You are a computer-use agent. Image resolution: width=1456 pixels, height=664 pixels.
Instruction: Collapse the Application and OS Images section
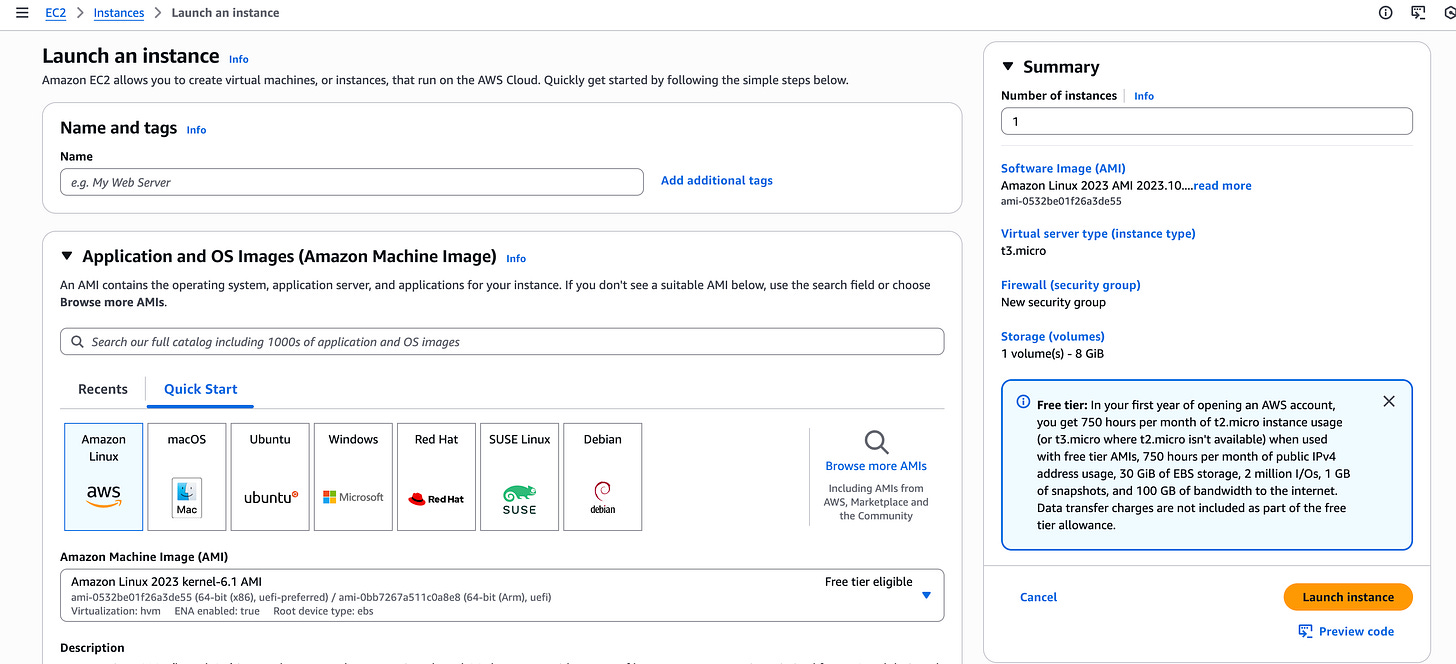coord(67,257)
